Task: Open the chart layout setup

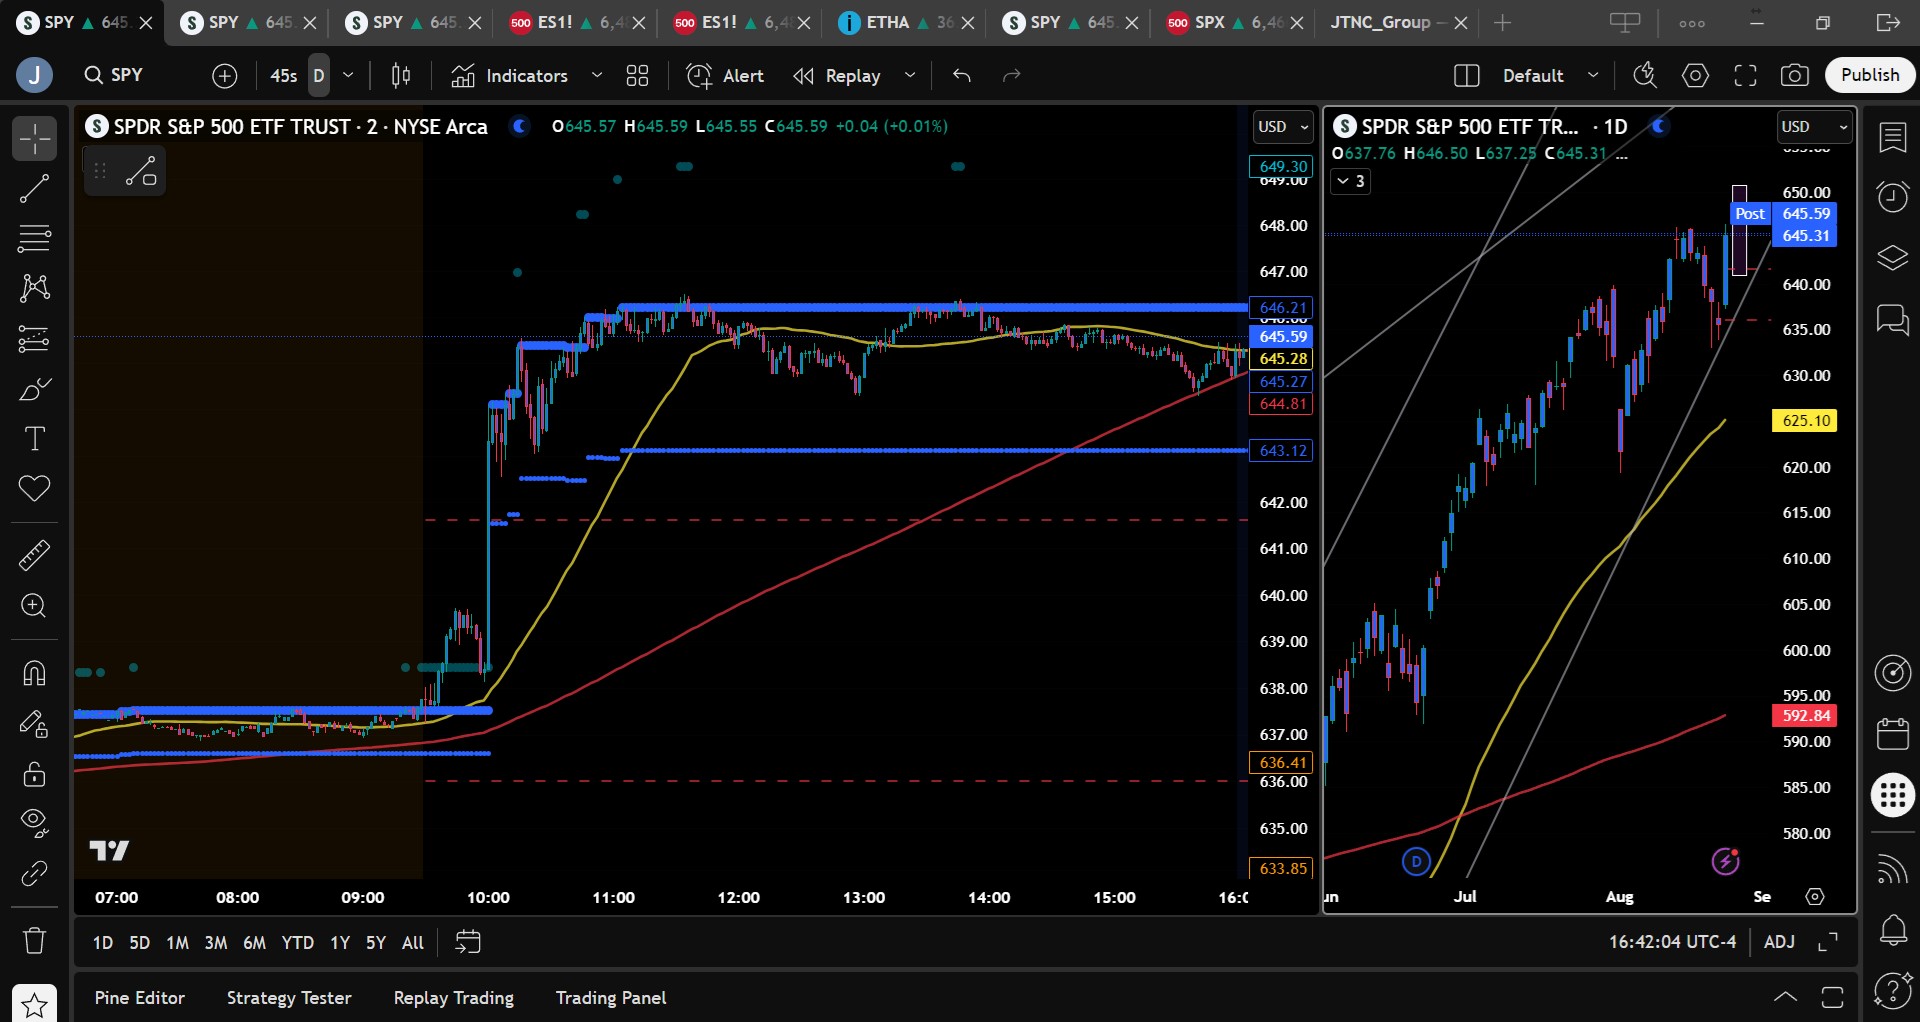Action: 1466,75
